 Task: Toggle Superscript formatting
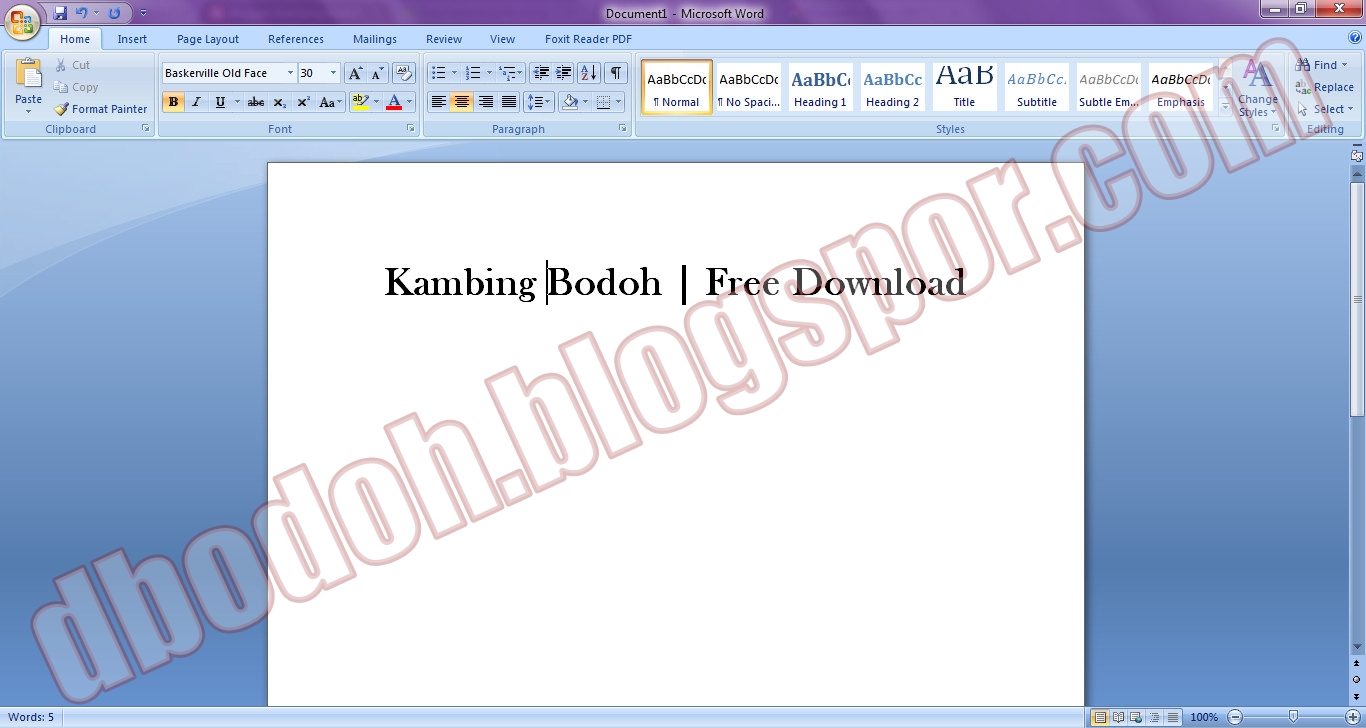(x=303, y=102)
